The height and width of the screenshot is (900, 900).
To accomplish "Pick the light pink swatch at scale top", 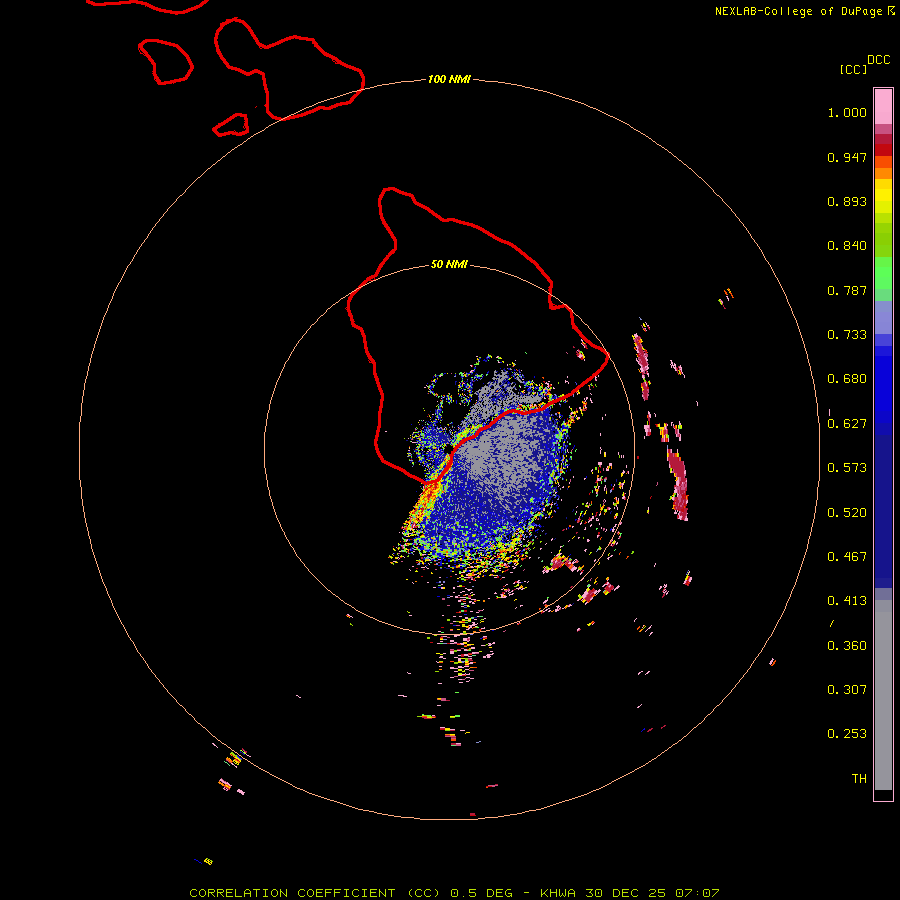I will pos(883,107).
